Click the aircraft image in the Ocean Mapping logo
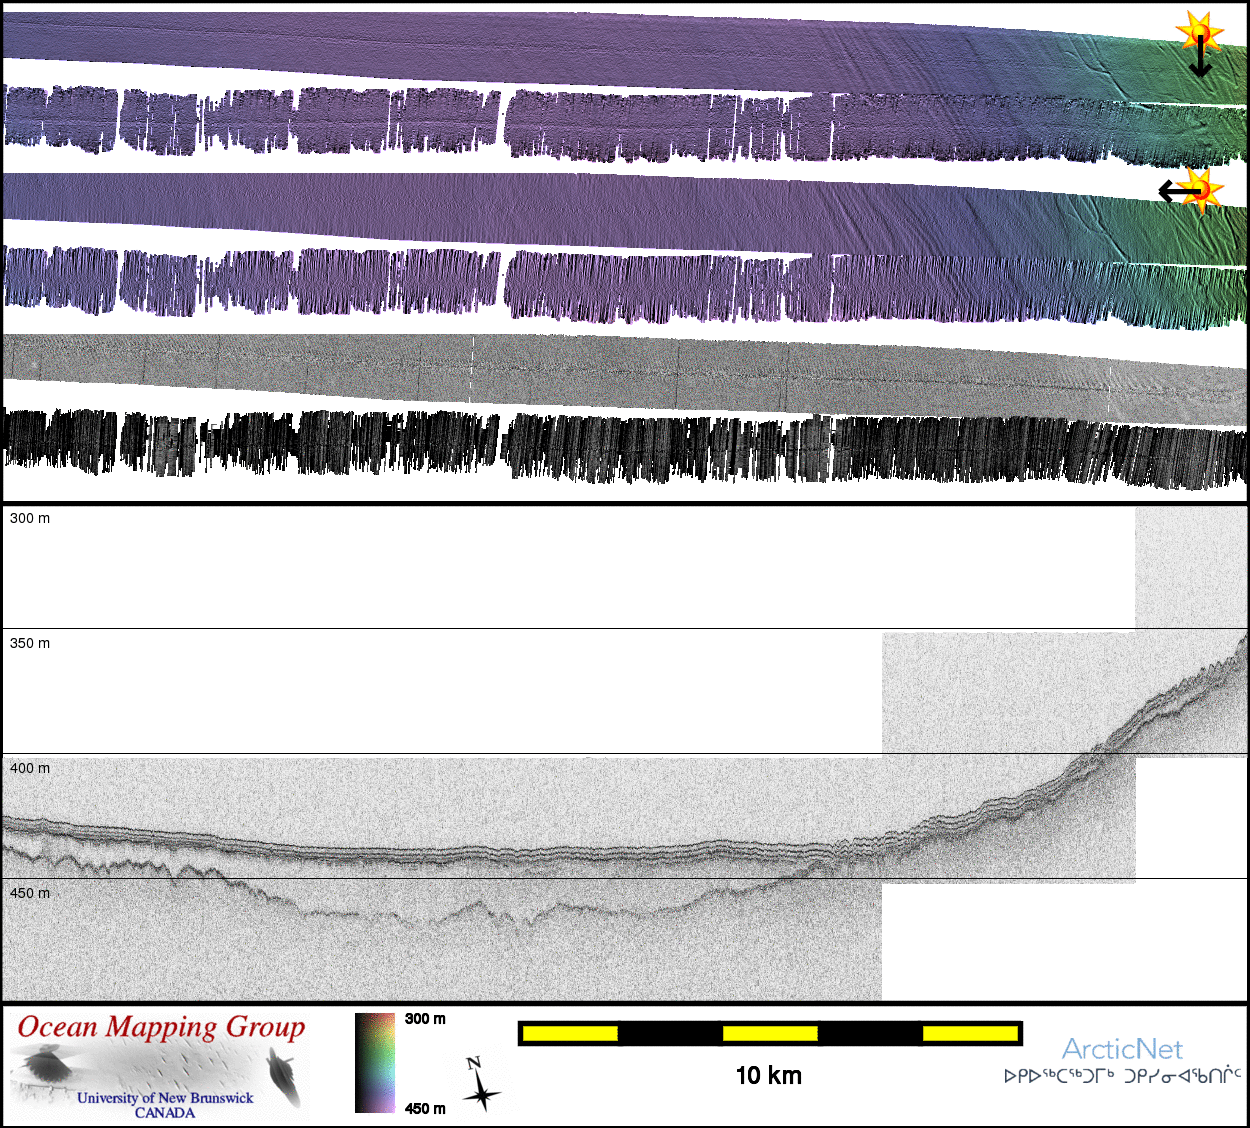Screen dimensions: 1250x1128 click(43, 1062)
